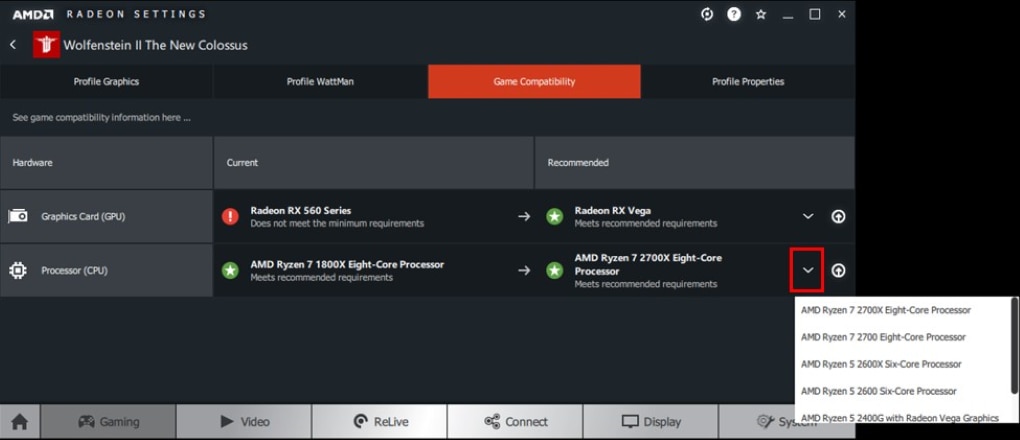Click the Wolfenstein II game logo icon
This screenshot has width=1020, height=440.
click(47, 45)
